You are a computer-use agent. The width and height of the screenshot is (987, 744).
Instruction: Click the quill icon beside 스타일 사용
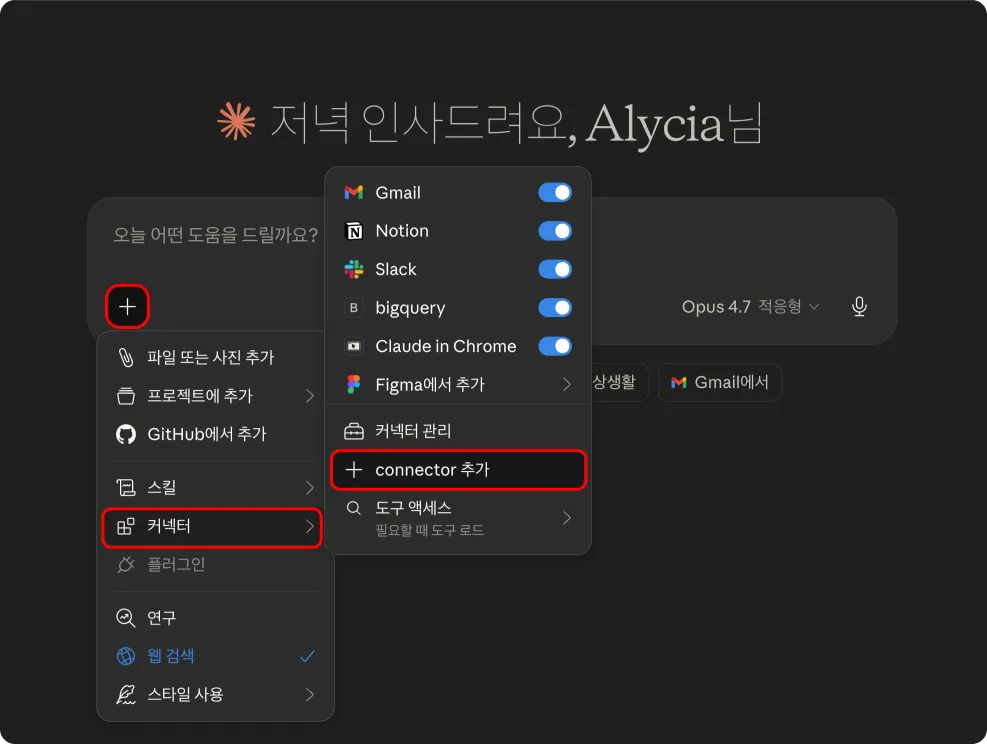pyautogui.click(x=126, y=694)
